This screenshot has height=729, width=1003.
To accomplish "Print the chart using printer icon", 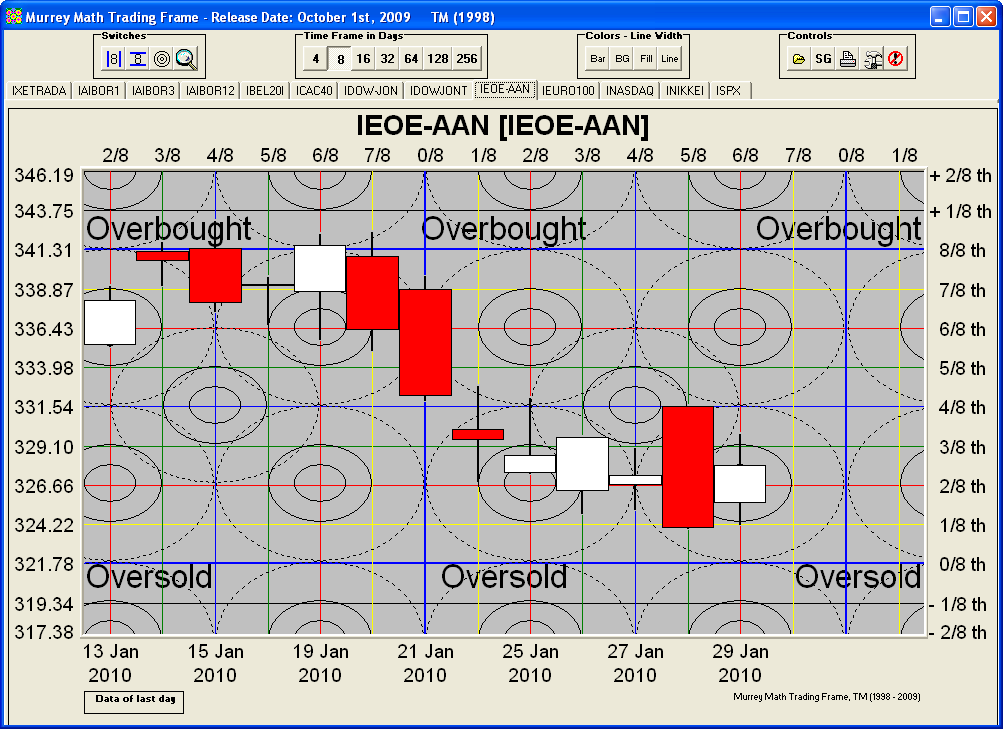I will 847,59.
